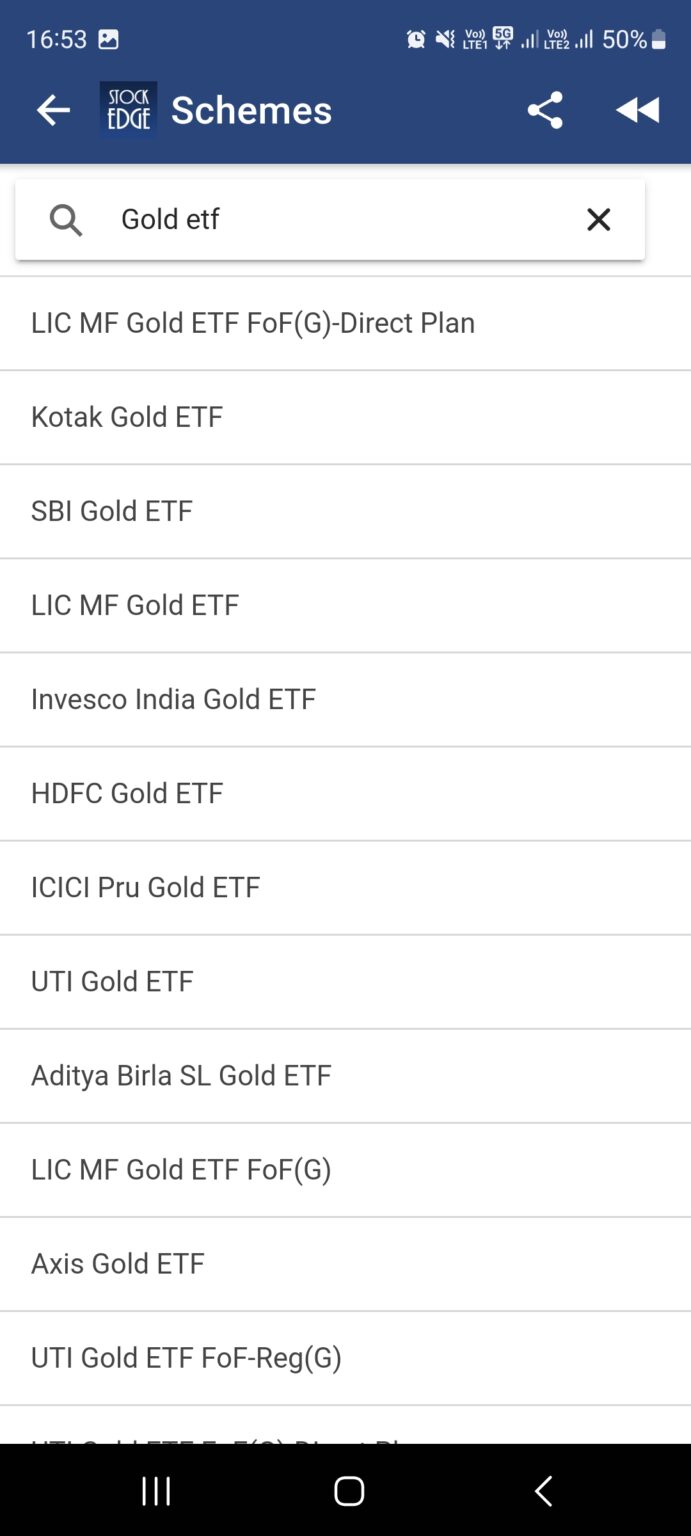
Task: Select Axis Gold ETF from the list
Action: [117, 1263]
